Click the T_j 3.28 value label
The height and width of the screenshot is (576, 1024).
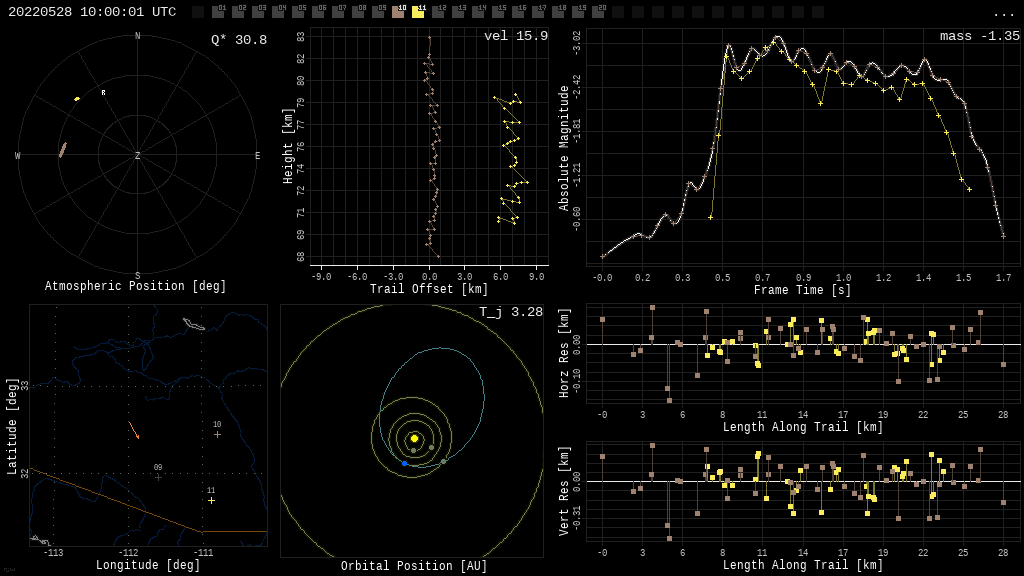click(x=510, y=312)
